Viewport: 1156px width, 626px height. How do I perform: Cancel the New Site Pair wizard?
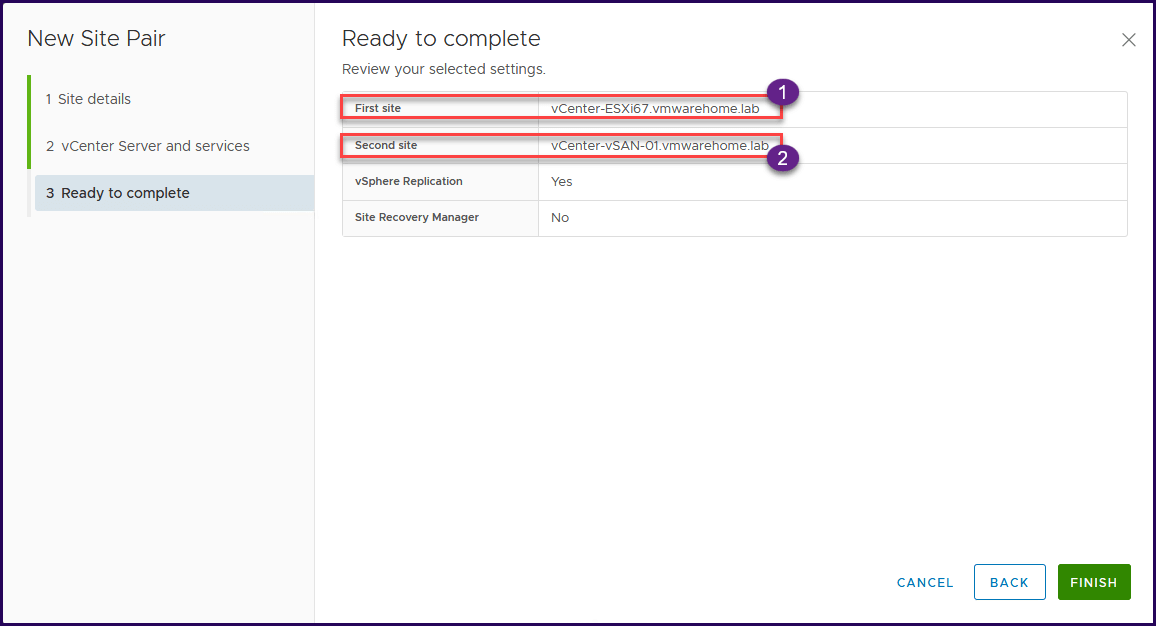(x=925, y=582)
